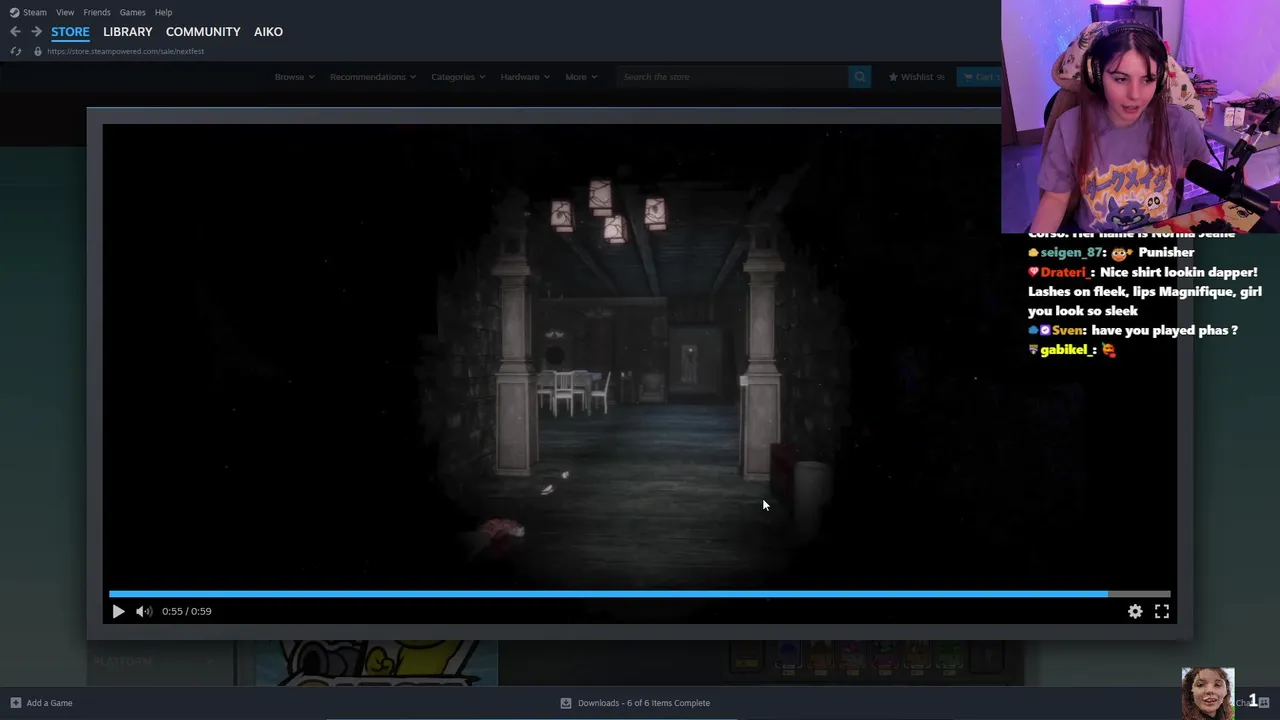This screenshot has width=1280, height=720.
Task: Click gabikel_ chat username
Action: pos(1066,350)
